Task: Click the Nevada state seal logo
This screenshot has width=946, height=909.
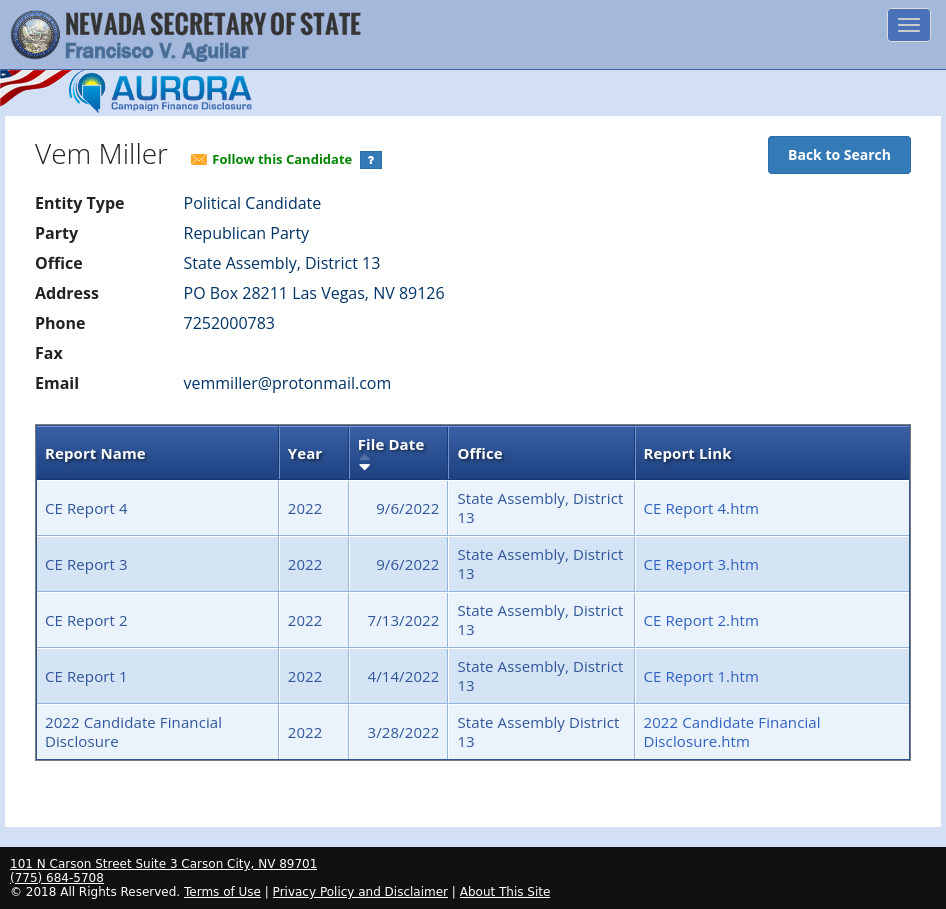Action: click(x=35, y=34)
